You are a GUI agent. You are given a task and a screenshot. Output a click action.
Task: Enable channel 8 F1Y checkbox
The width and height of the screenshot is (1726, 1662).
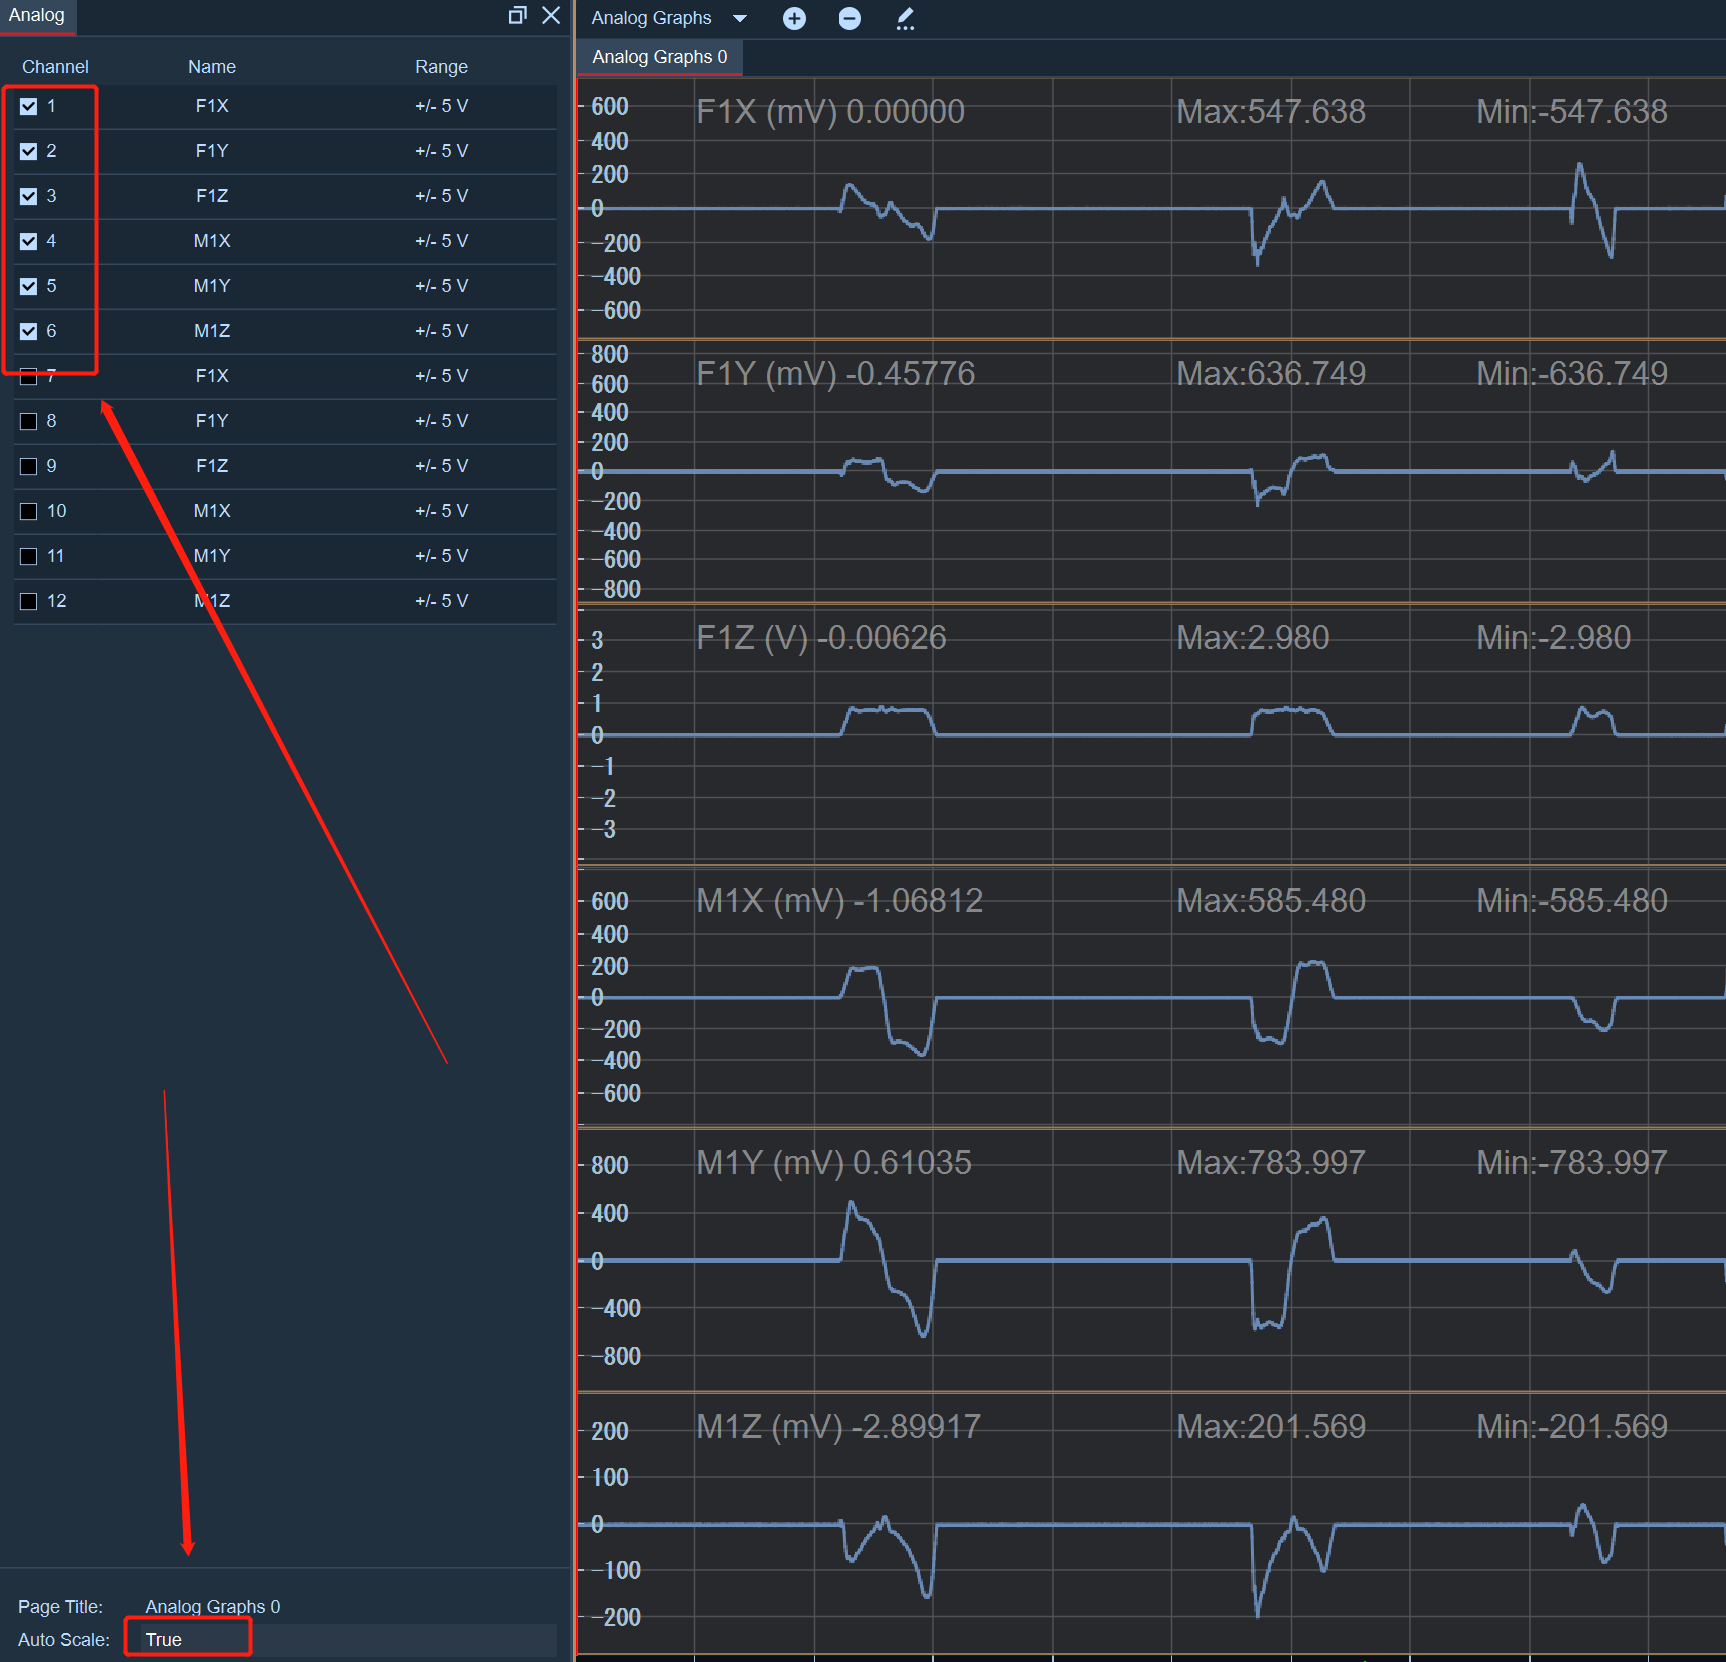pos(29,421)
